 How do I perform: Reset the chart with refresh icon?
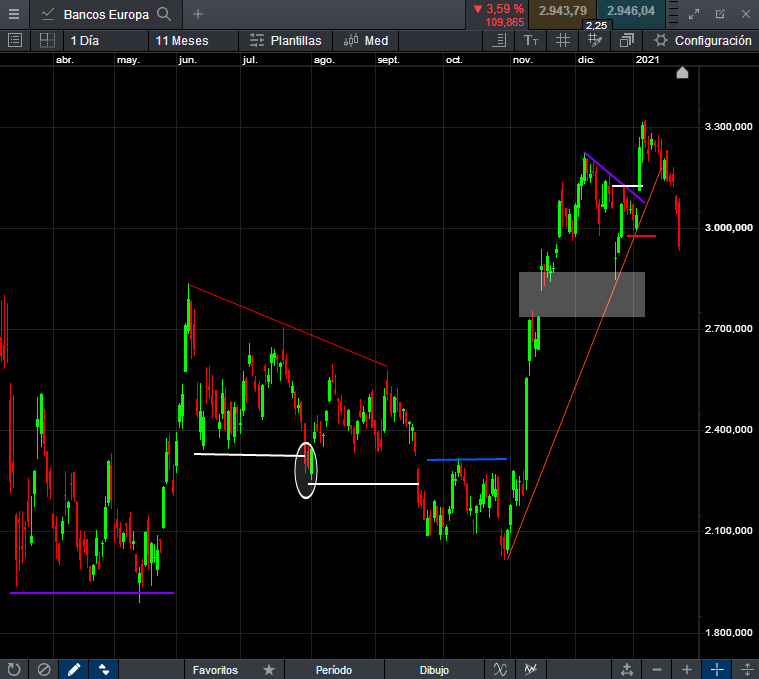click(14, 669)
